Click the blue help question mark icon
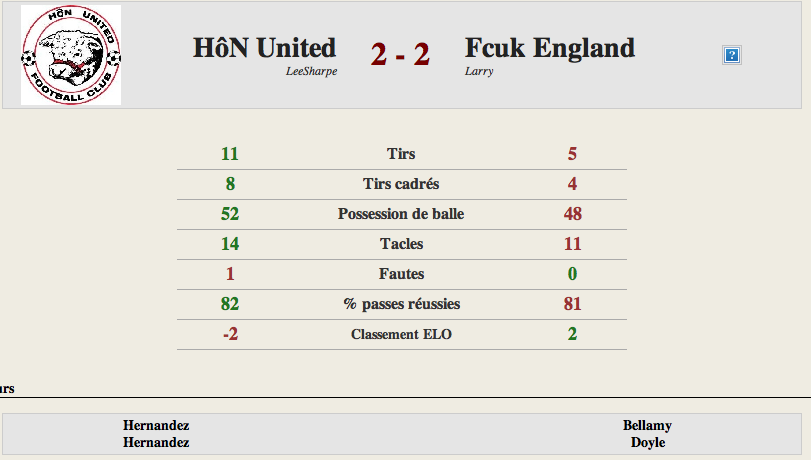The image size is (811, 460). click(731, 55)
